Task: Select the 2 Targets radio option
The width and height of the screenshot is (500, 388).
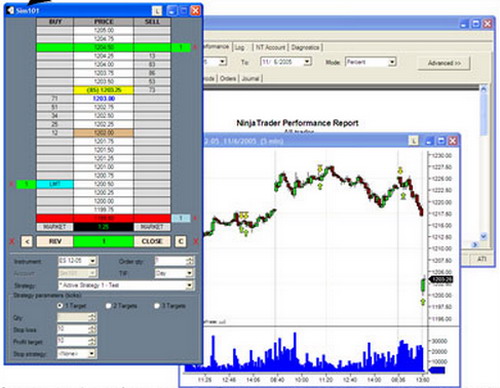Action: point(108,306)
